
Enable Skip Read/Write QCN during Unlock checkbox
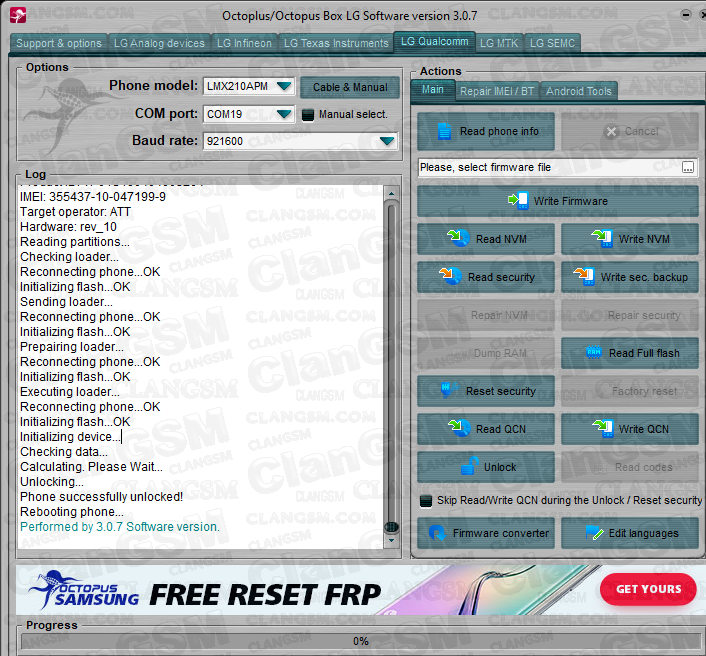click(x=425, y=501)
